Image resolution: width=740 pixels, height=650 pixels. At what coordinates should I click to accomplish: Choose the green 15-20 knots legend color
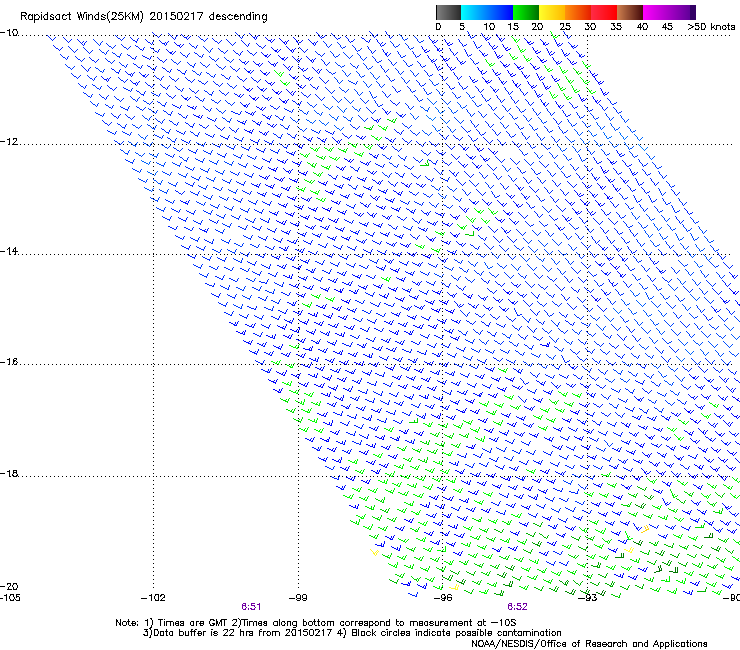click(526, 12)
